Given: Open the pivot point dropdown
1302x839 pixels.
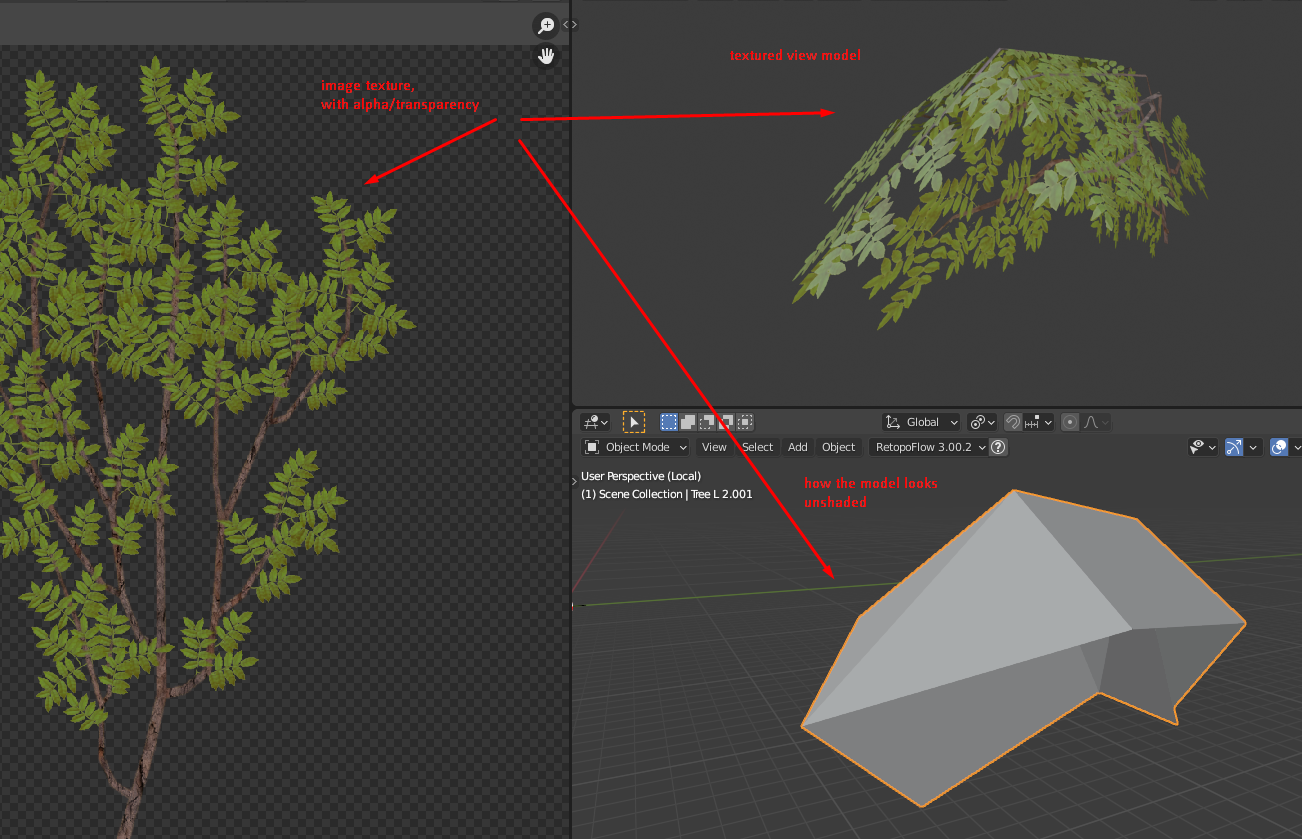Looking at the screenshot, I should [x=982, y=422].
